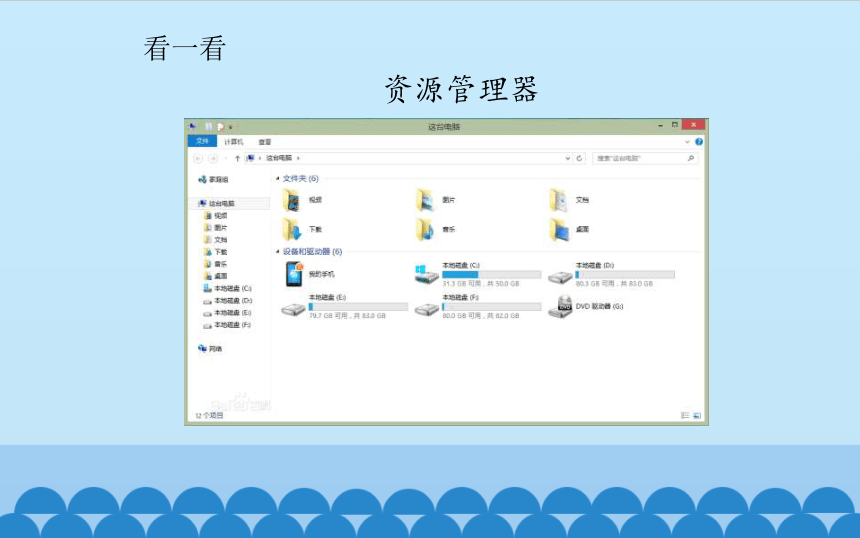
Task: Select the 本地磁盘 (C:) drive icon in main pane
Action: (426, 274)
